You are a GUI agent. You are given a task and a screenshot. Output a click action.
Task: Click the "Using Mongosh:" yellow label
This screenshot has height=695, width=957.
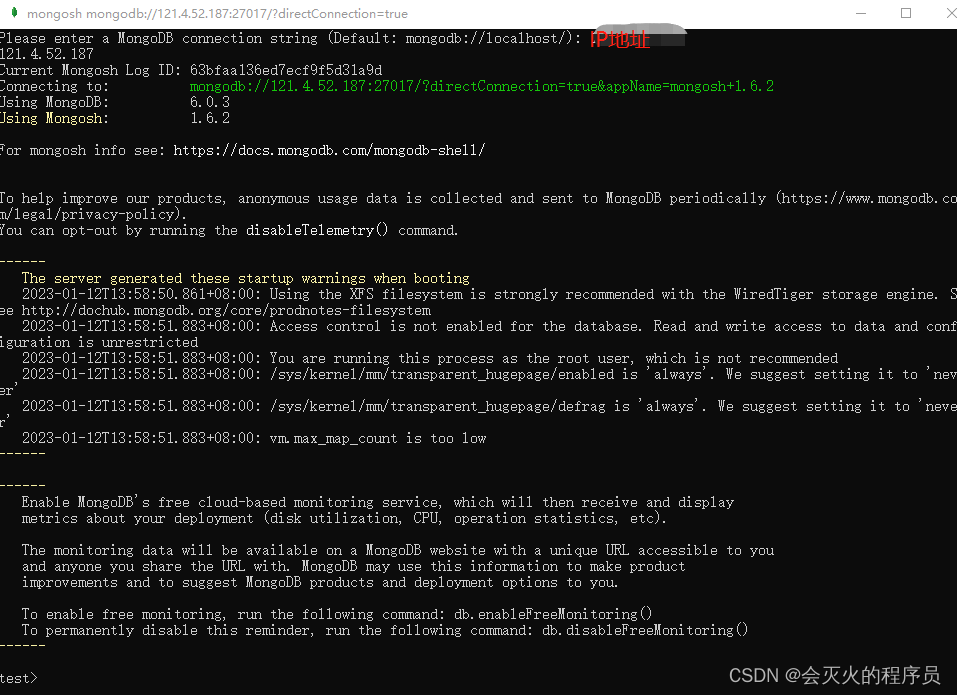tap(54, 118)
